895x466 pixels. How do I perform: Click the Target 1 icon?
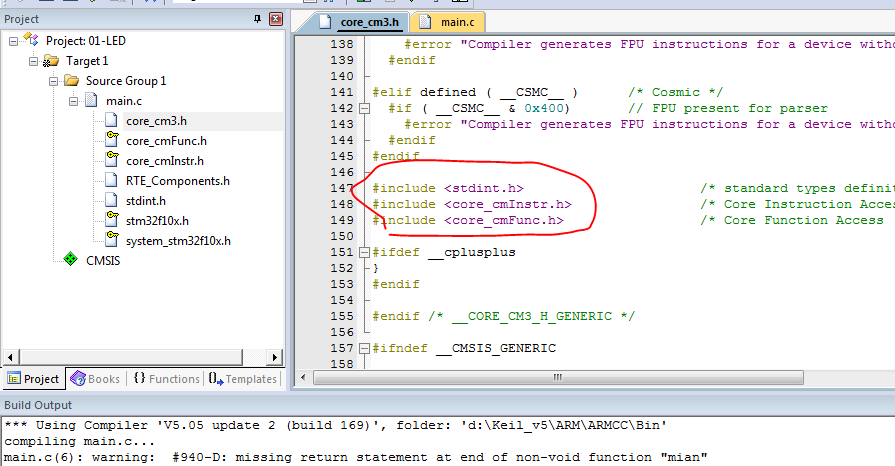click(x=49, y=61)
